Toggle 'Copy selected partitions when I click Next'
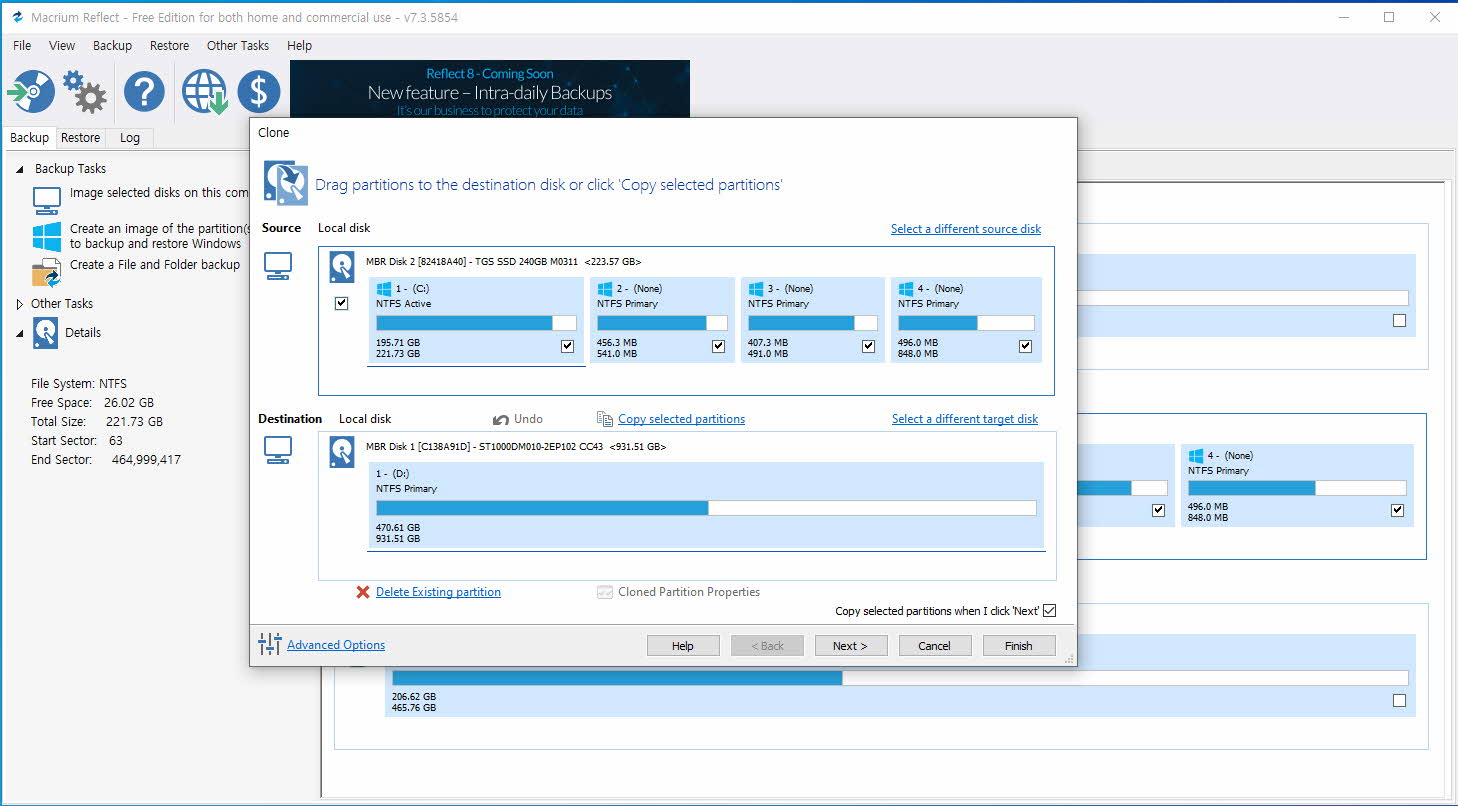Viewport: 1458px width, 806px height. (x=1049, y=611)
